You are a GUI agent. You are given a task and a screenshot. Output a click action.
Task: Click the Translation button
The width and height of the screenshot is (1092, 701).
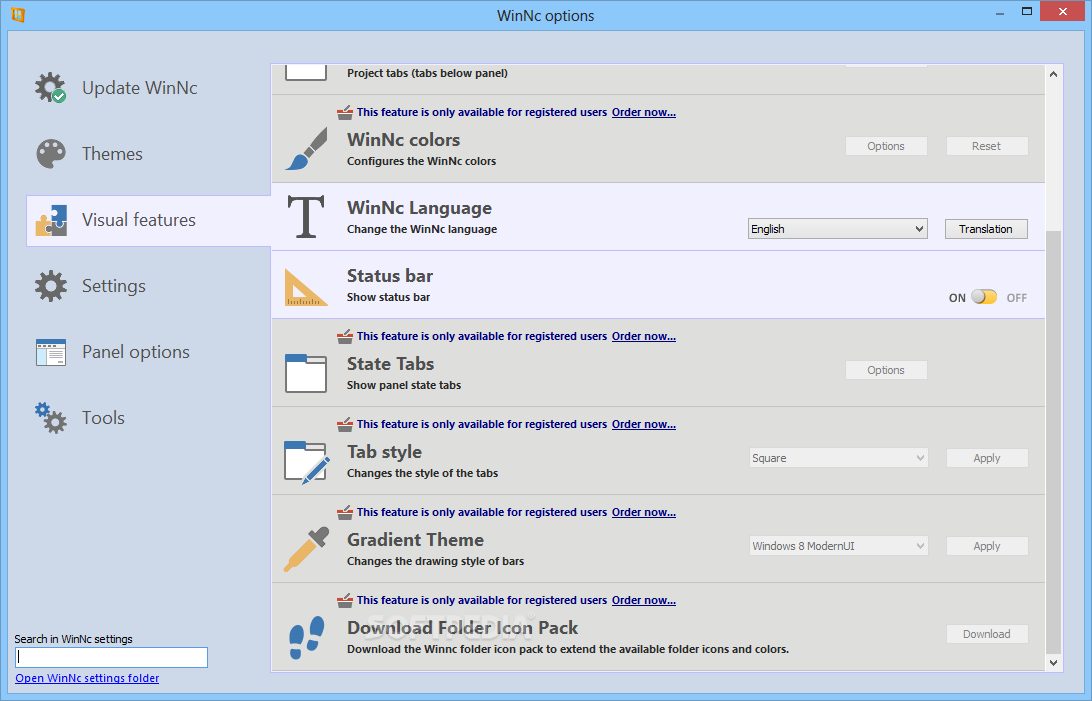[985, 229]
